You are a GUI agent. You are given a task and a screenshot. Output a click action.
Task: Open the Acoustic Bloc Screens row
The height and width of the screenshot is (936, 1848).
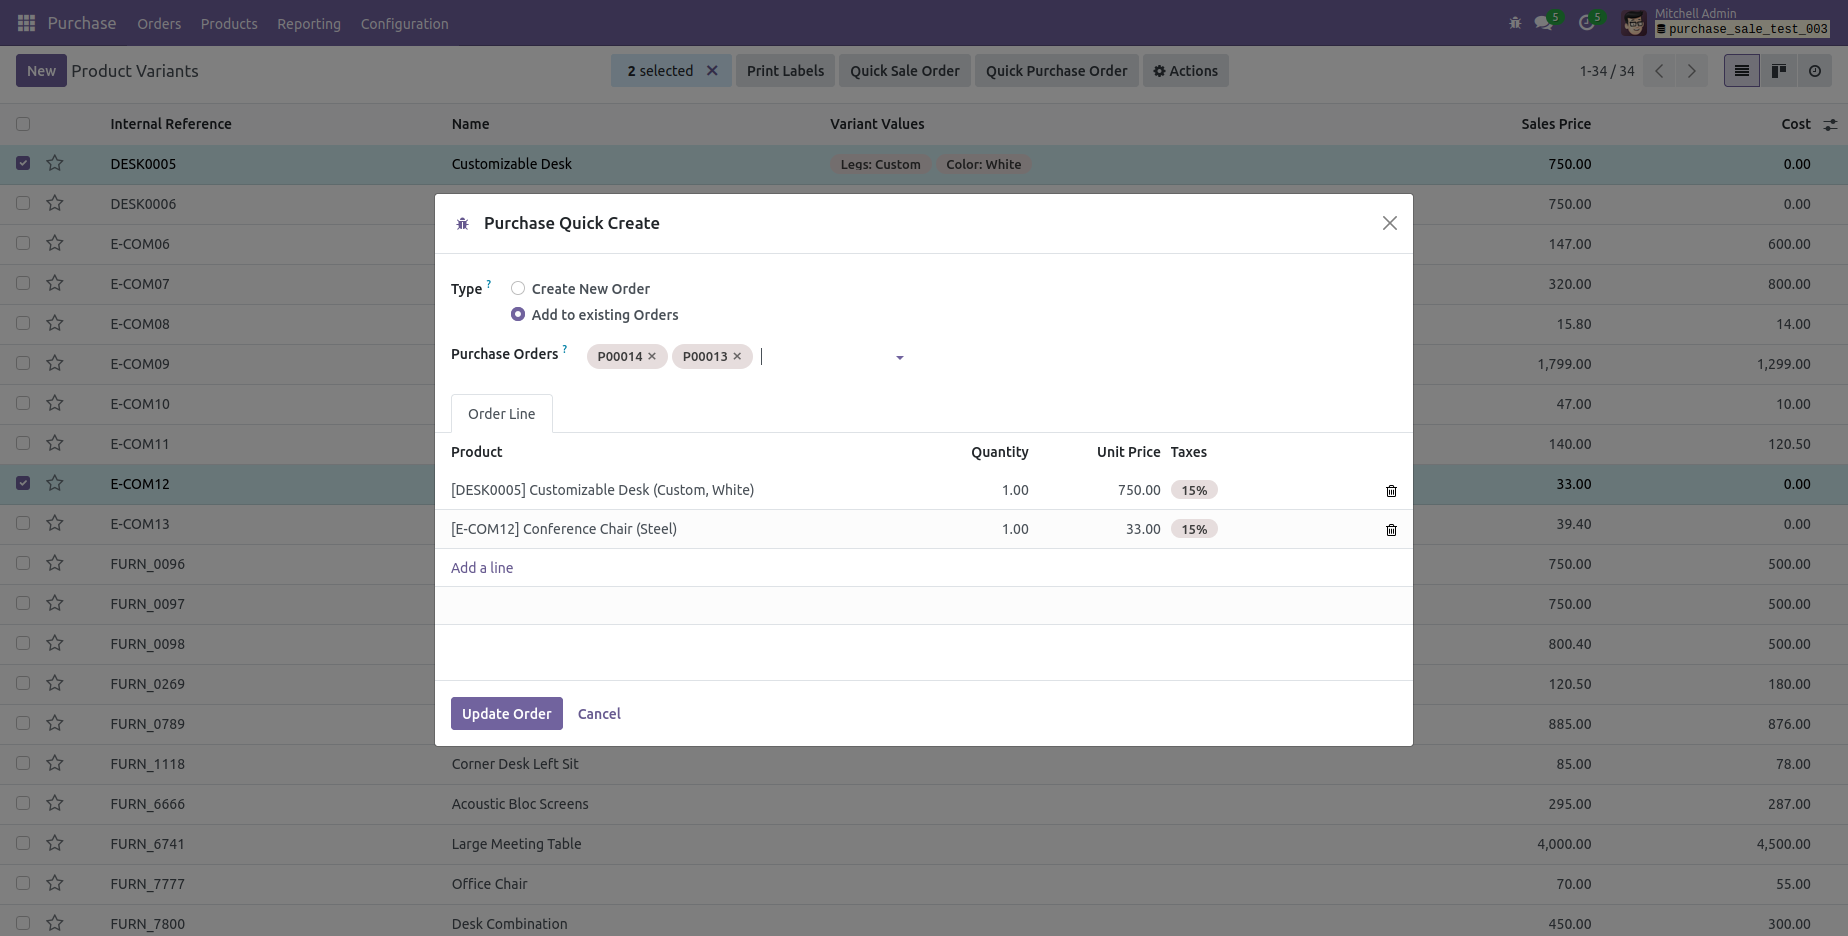924,804
